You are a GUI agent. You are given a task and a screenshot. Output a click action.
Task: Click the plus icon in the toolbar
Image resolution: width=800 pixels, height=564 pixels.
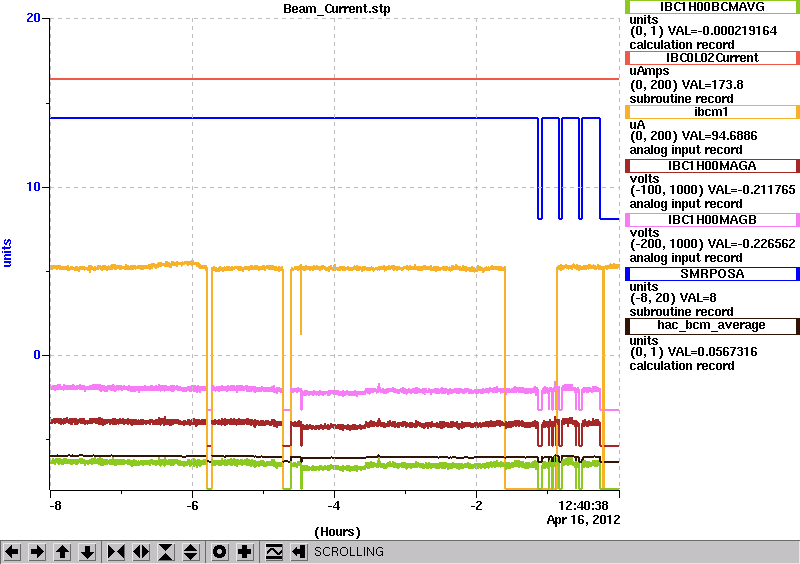pos(245,552)
